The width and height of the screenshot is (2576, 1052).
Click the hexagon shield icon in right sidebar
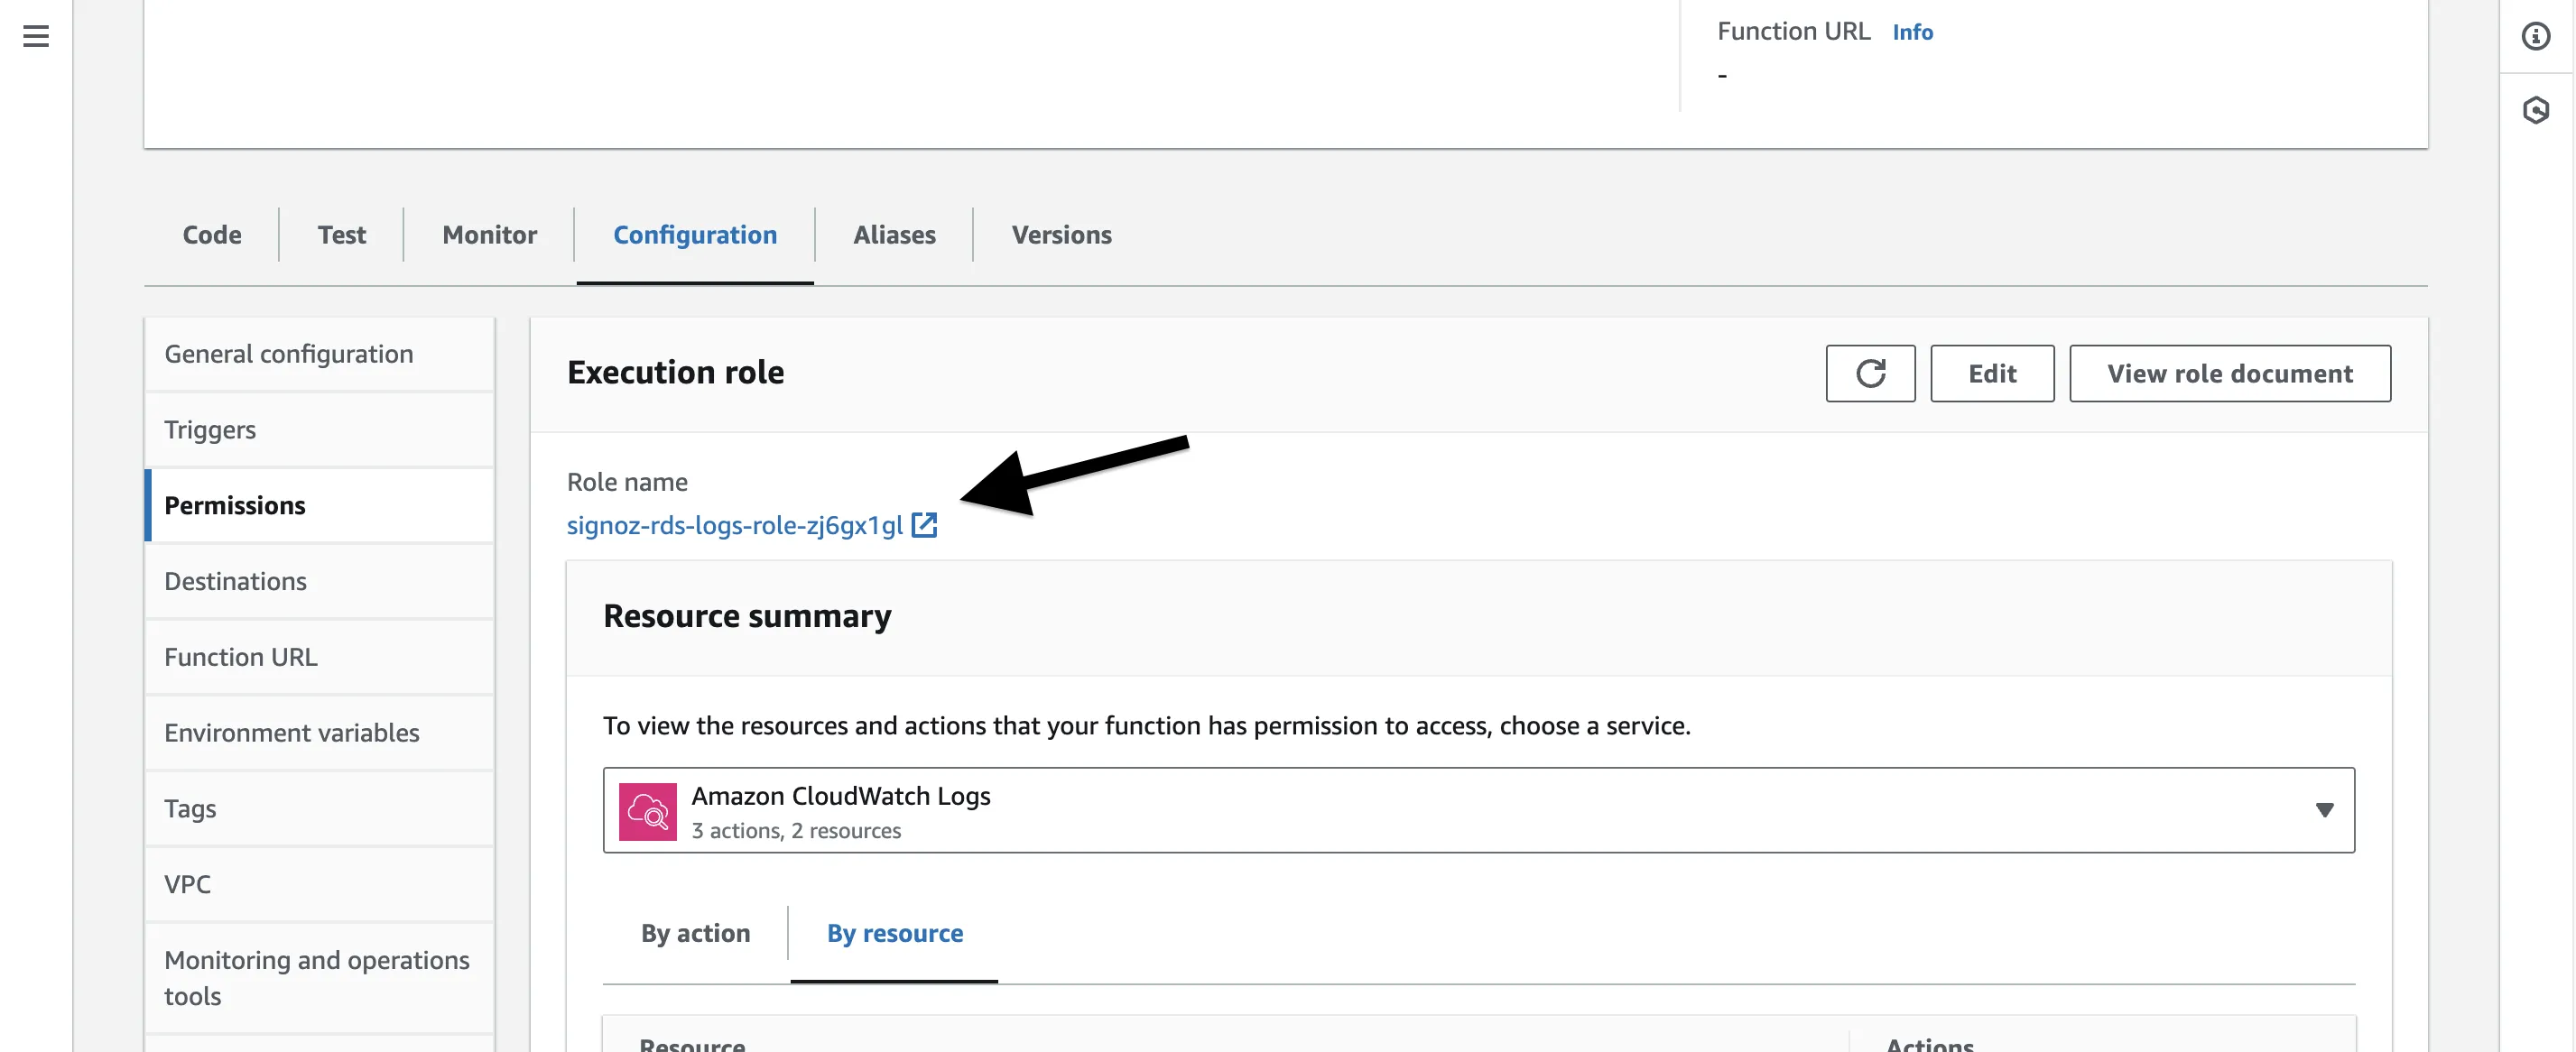2535,109
